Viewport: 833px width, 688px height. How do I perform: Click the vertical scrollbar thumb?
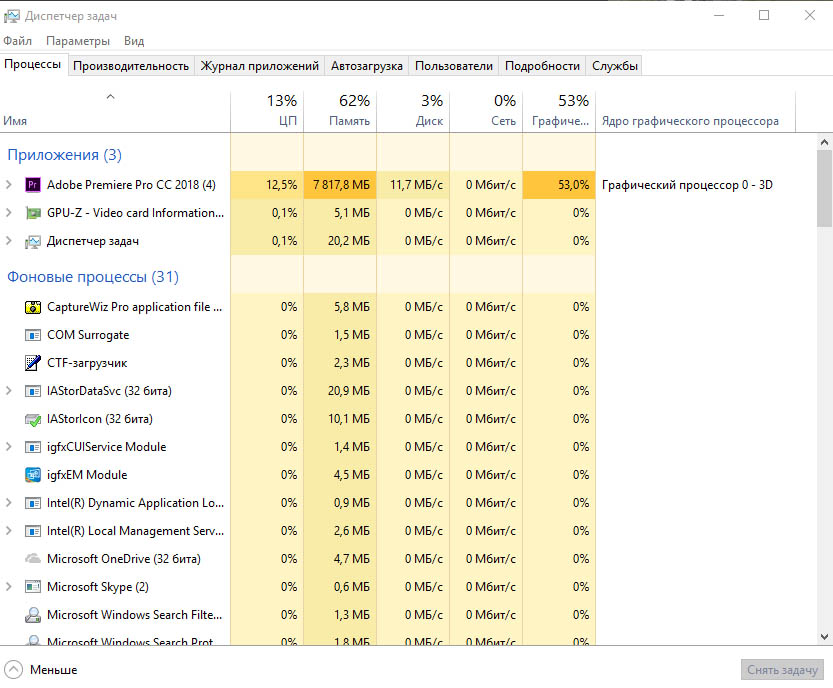(x=824, y=189)
